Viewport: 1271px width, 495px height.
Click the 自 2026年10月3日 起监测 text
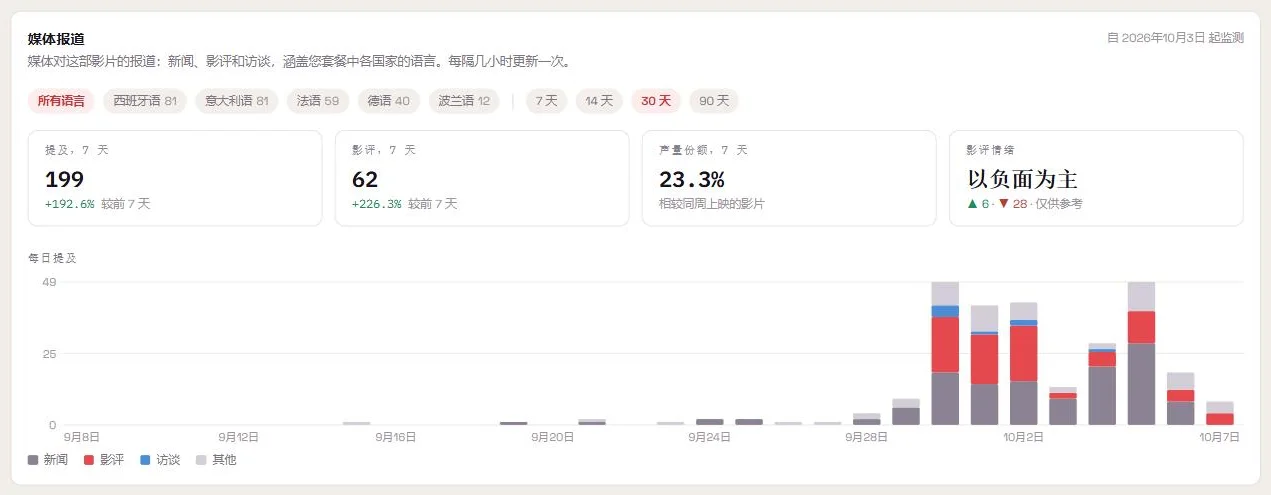click(1175, 38)
